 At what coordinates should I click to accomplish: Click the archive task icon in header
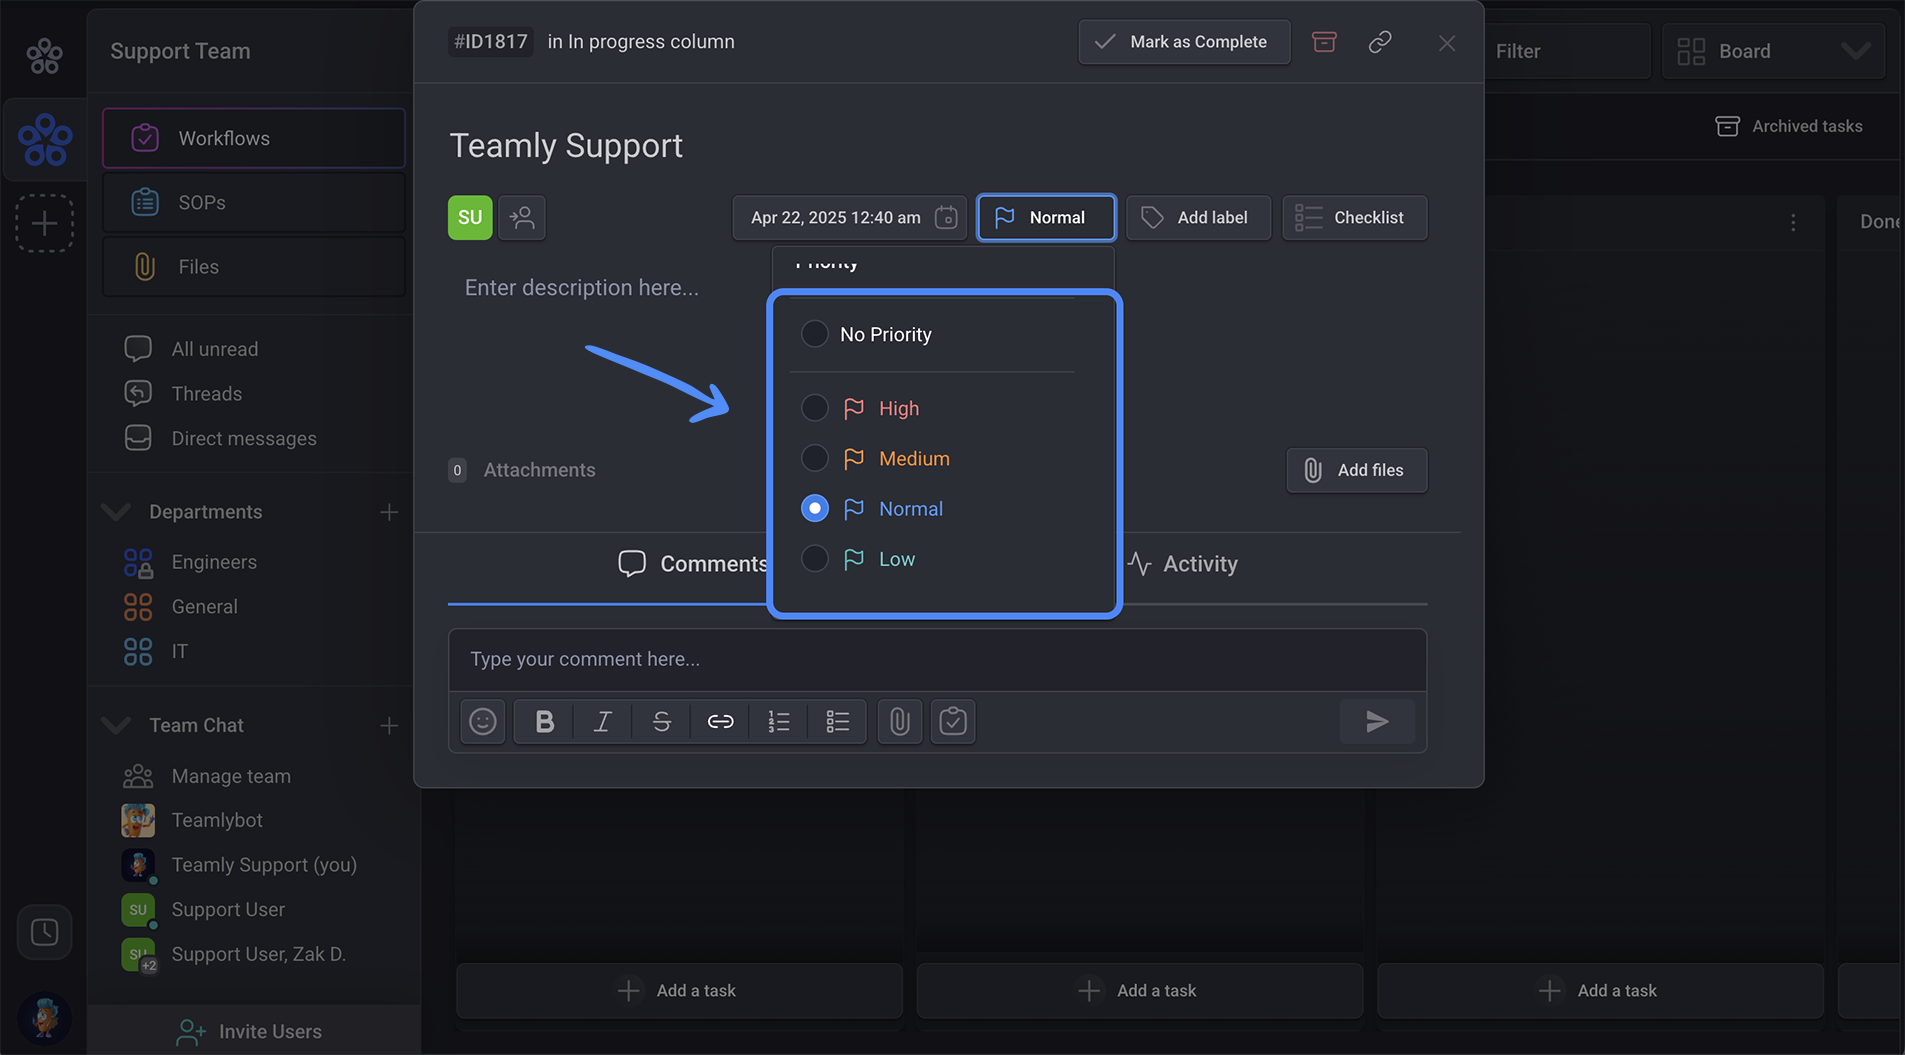pyautogui.click(x=1324, y=42)
